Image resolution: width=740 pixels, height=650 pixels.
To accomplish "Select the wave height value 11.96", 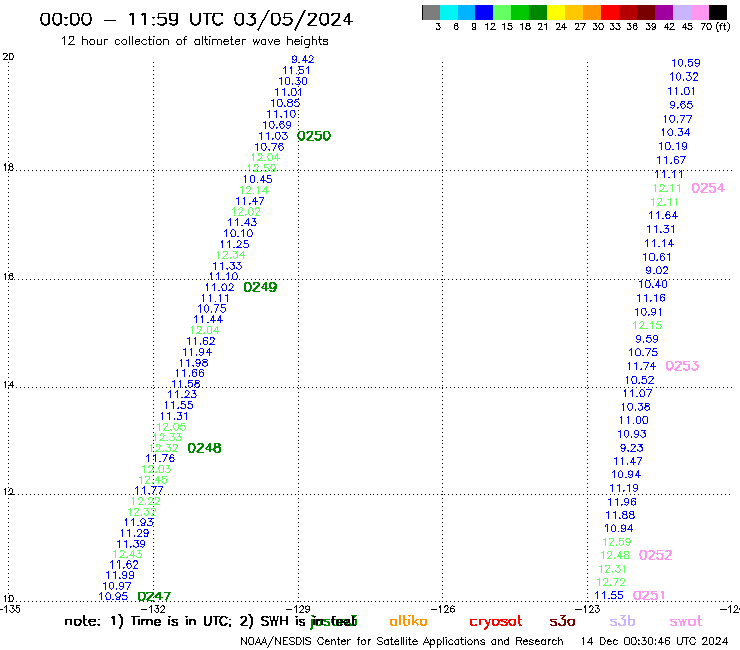I will click(622, 502).
